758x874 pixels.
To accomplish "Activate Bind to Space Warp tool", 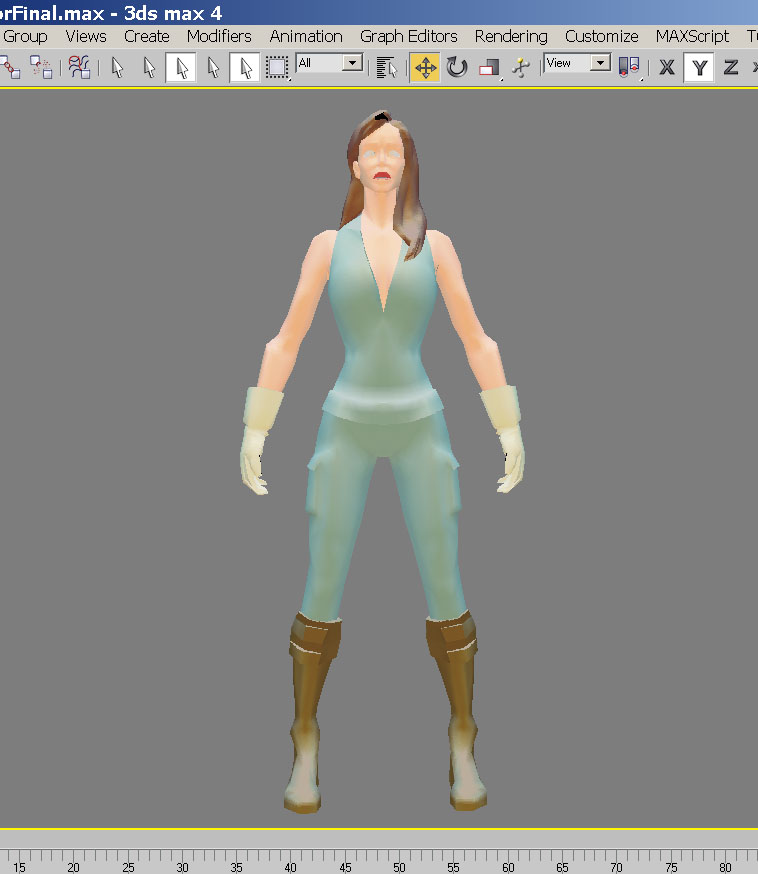I will pos(79,67).
